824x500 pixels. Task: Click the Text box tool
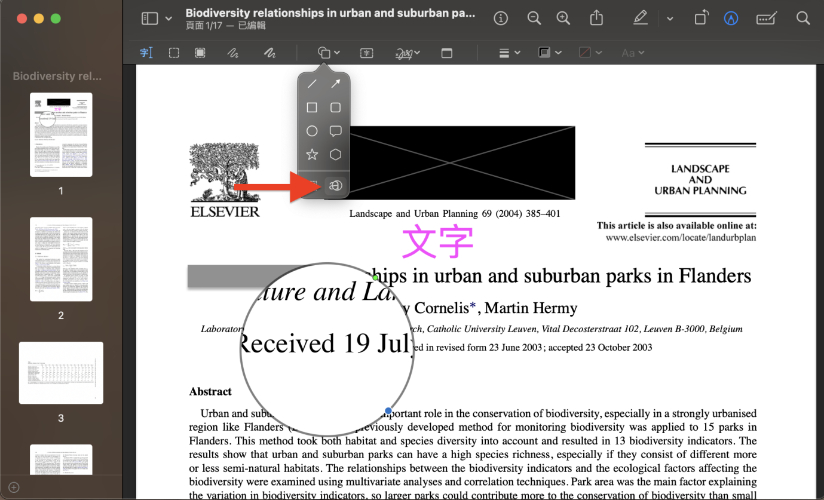366,52
